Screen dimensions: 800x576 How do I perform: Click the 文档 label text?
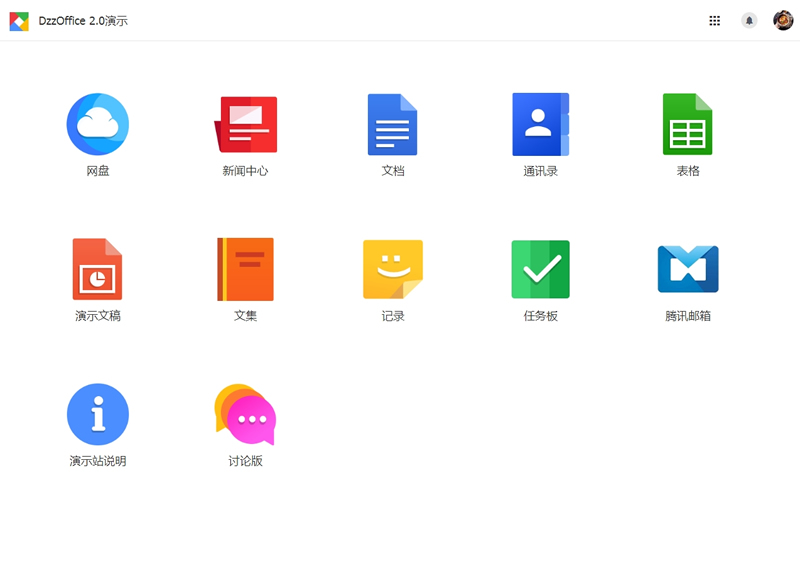point(393,171)
